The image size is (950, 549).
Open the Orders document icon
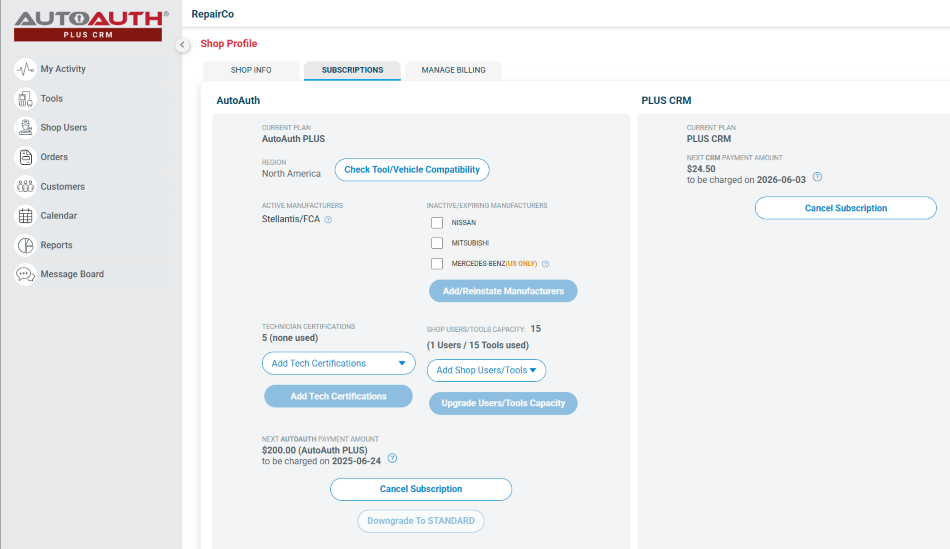pyautogui.click(x=25, y=157)
